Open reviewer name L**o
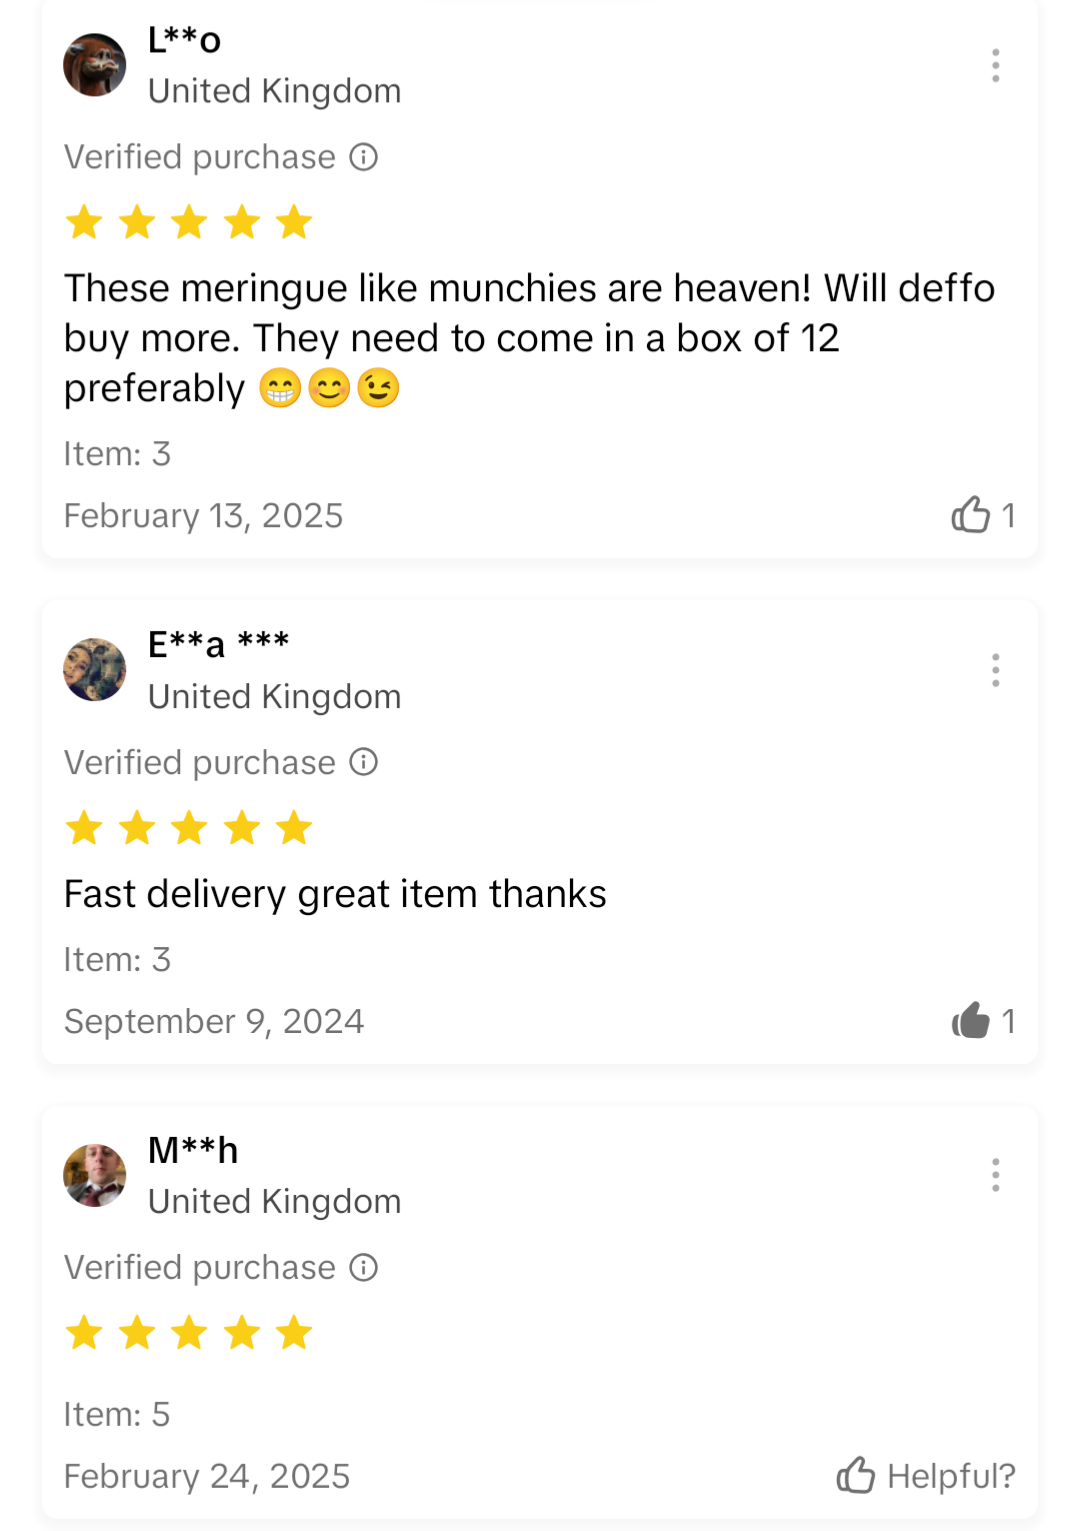1080x1531 pixels. click(184, 40)
